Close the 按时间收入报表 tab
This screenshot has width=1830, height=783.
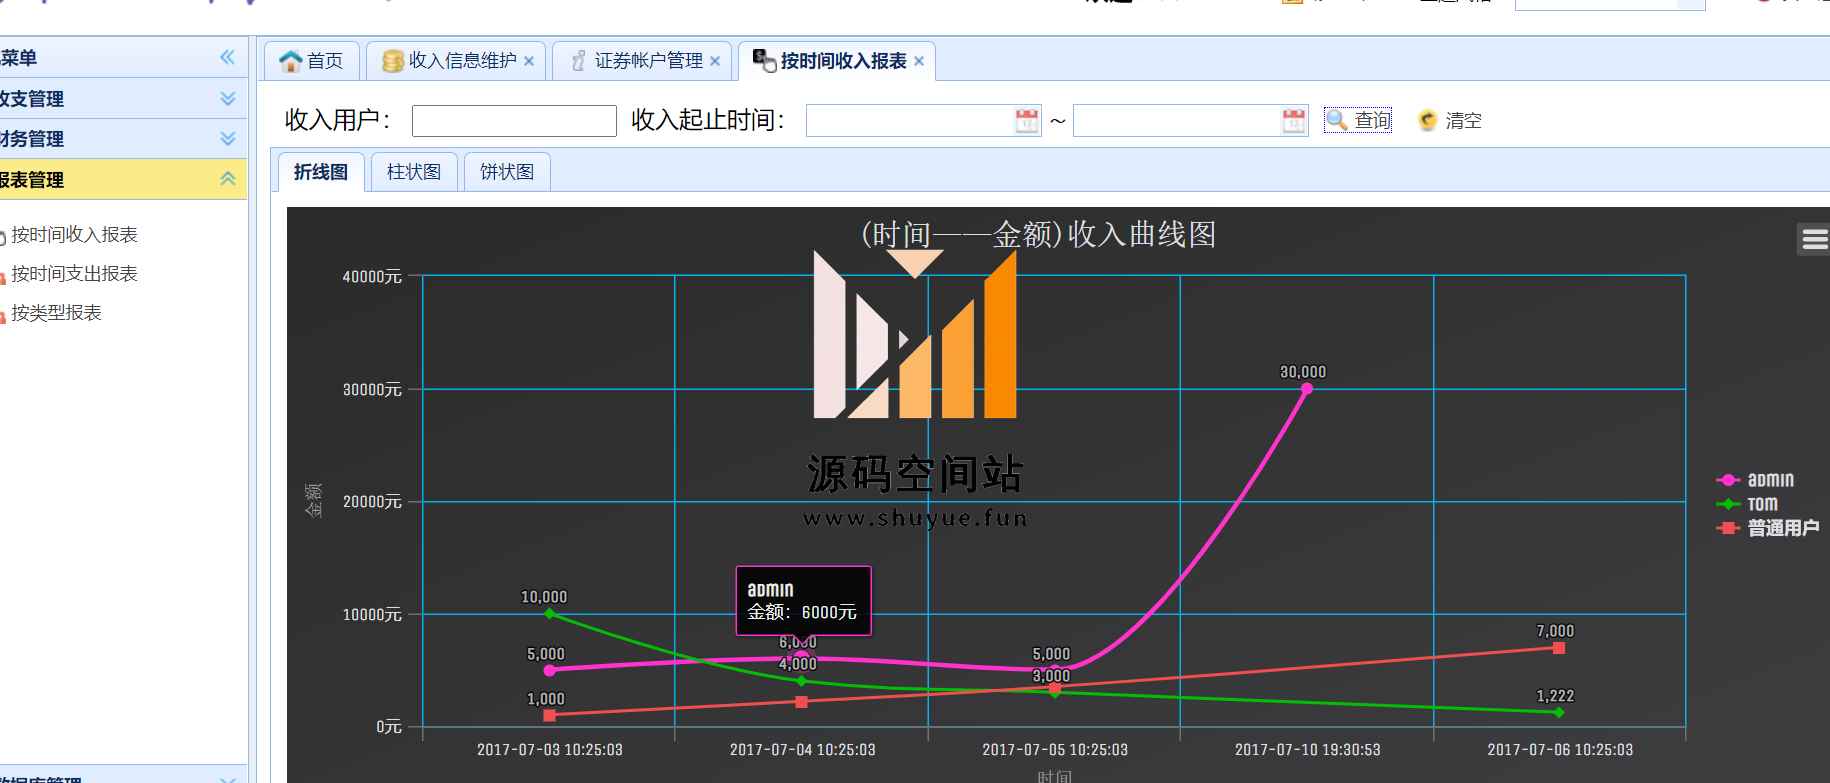pos(919,61)
